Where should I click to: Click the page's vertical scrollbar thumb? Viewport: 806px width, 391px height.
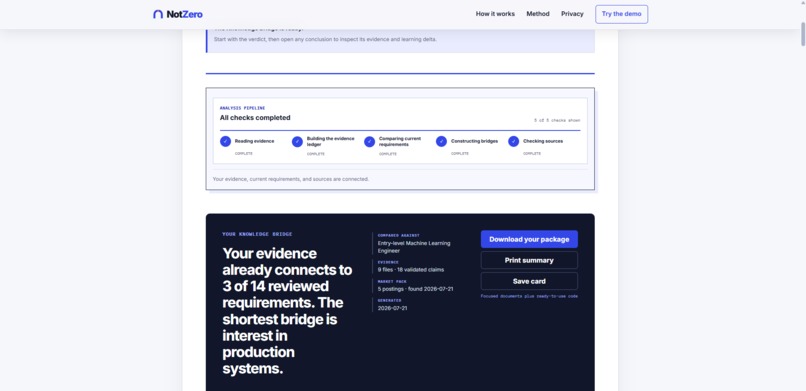point(802,34)
